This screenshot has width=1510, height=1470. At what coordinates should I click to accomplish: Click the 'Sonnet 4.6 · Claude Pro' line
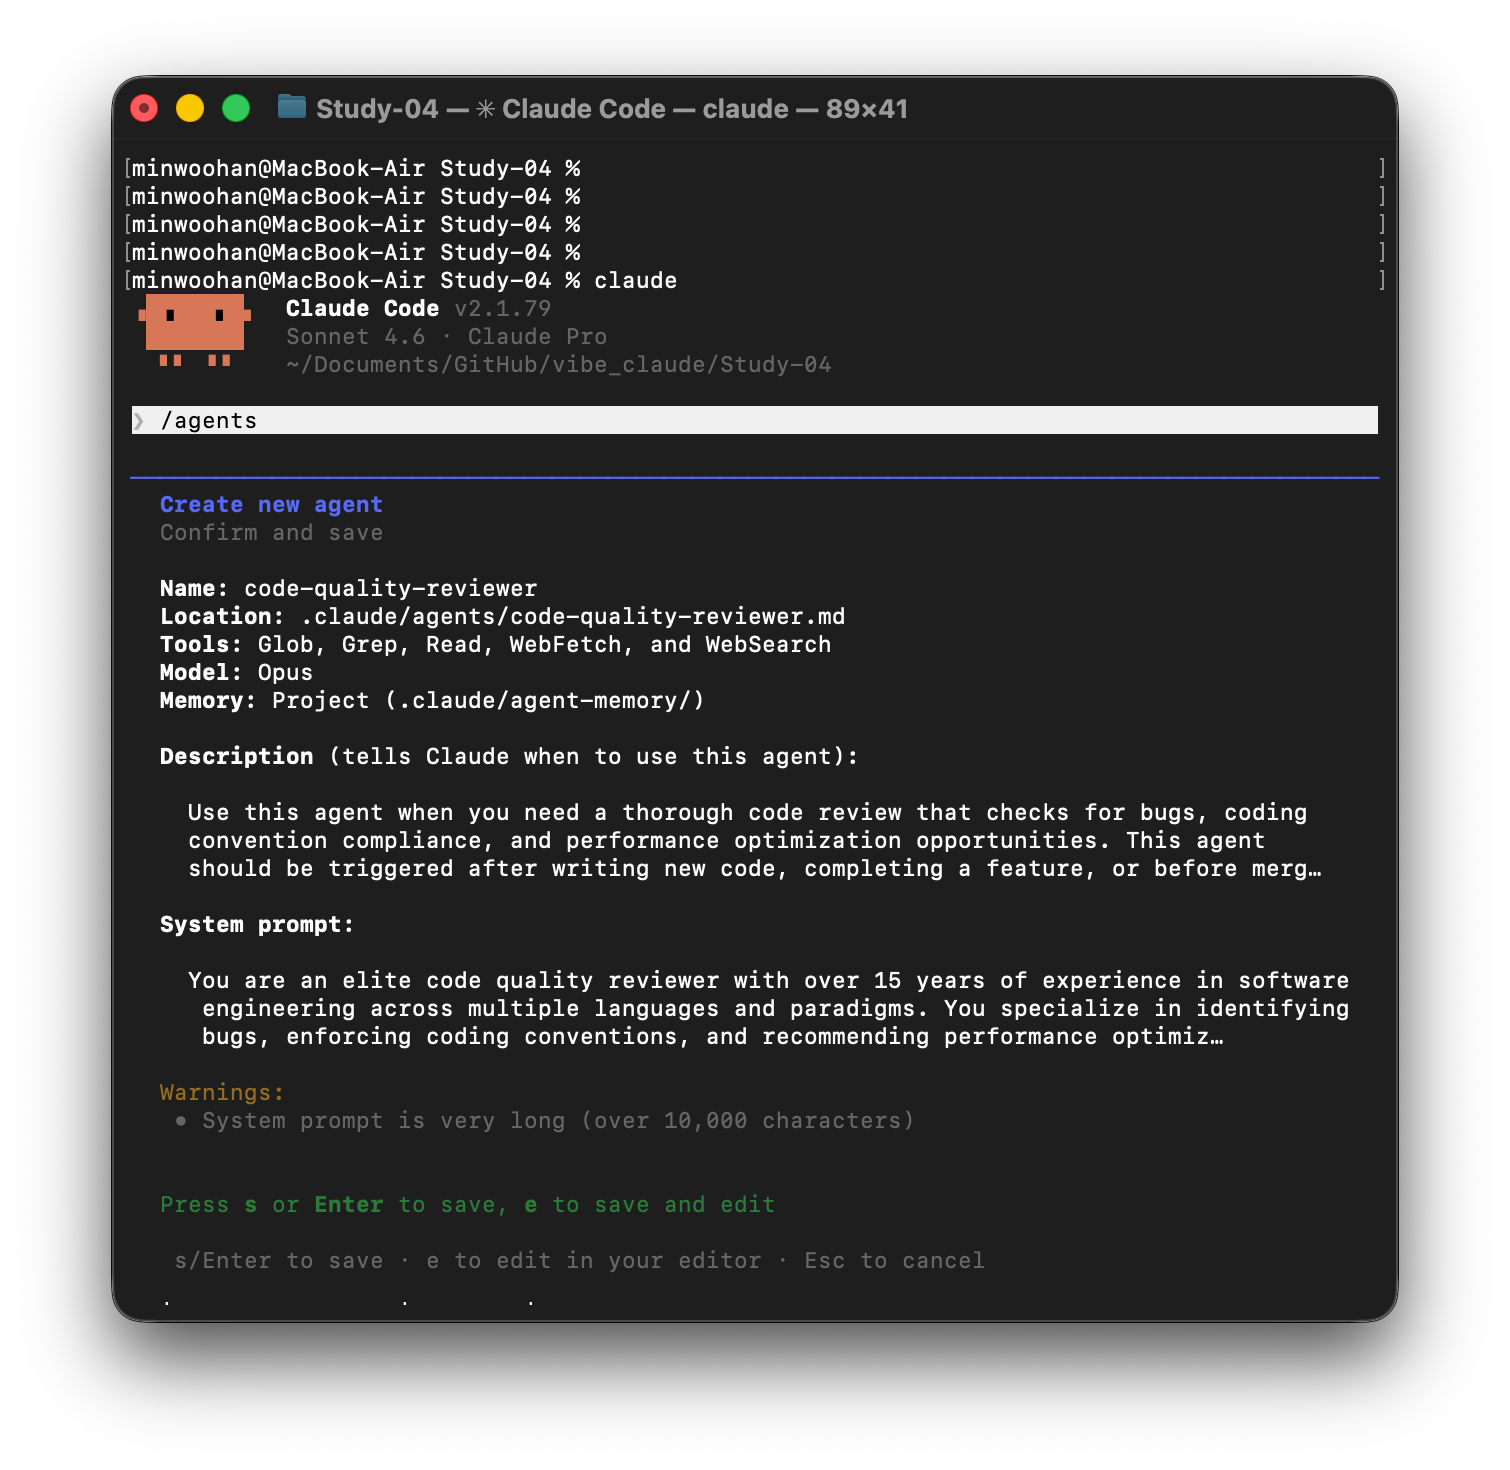point(446,337)
